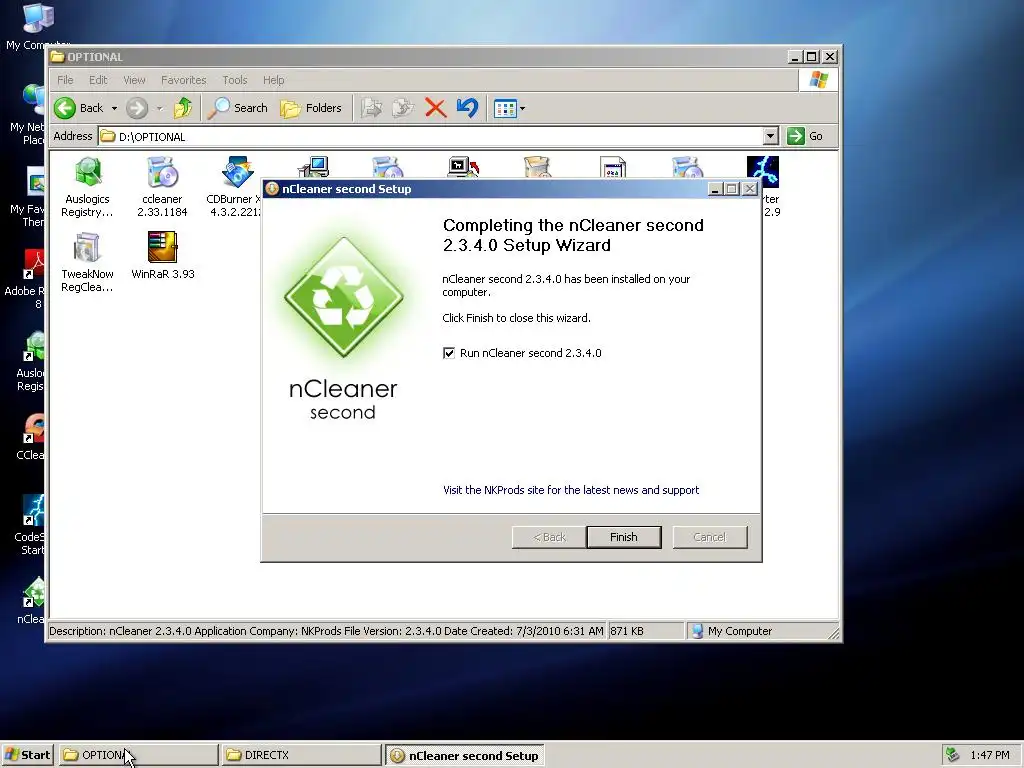Select the TweakNow RegCleaner file icon
The image size is (1024, 768).
pyautogui.click(x=86, y=248)
